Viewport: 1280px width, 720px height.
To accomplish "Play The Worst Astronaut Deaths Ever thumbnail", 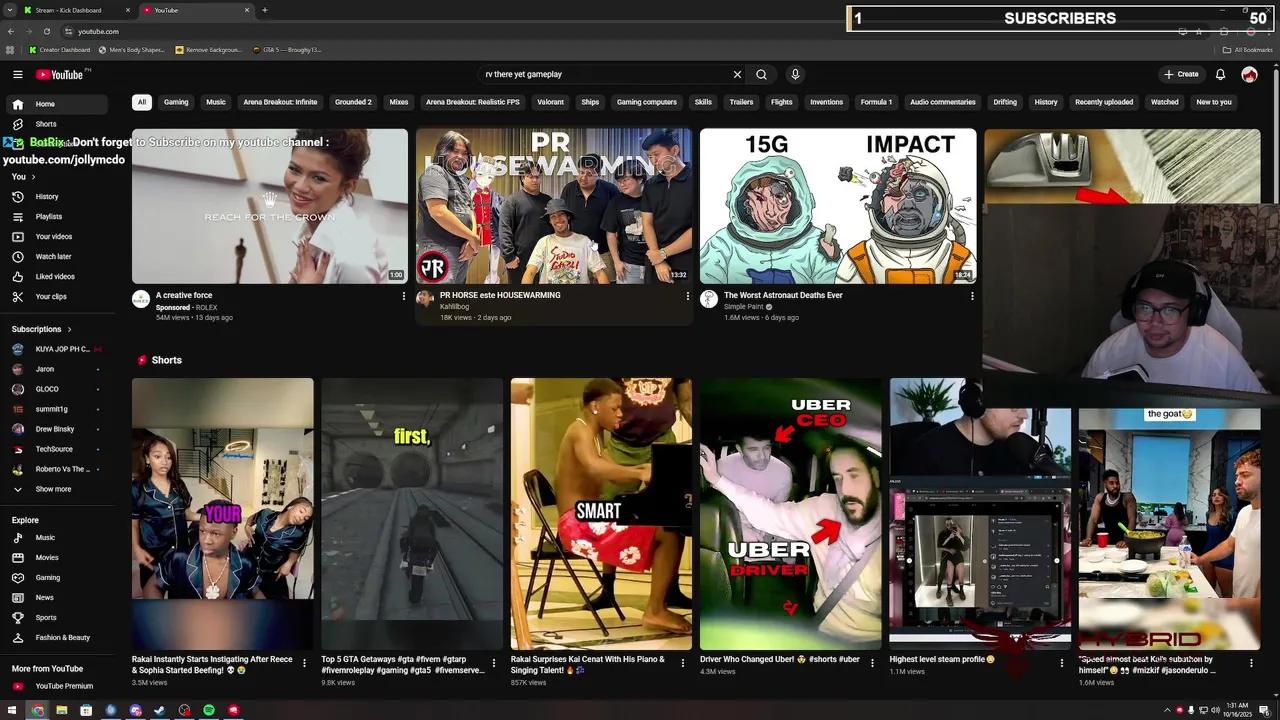I will [x=838, y=206].
